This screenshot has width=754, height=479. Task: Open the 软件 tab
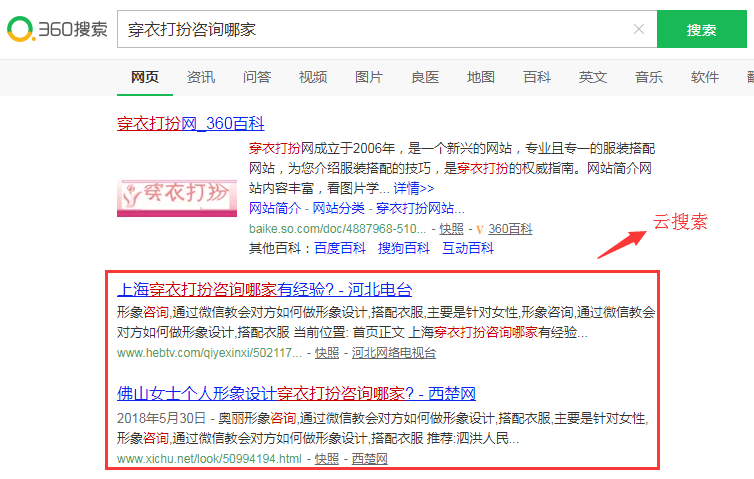(x=705, y=77)
